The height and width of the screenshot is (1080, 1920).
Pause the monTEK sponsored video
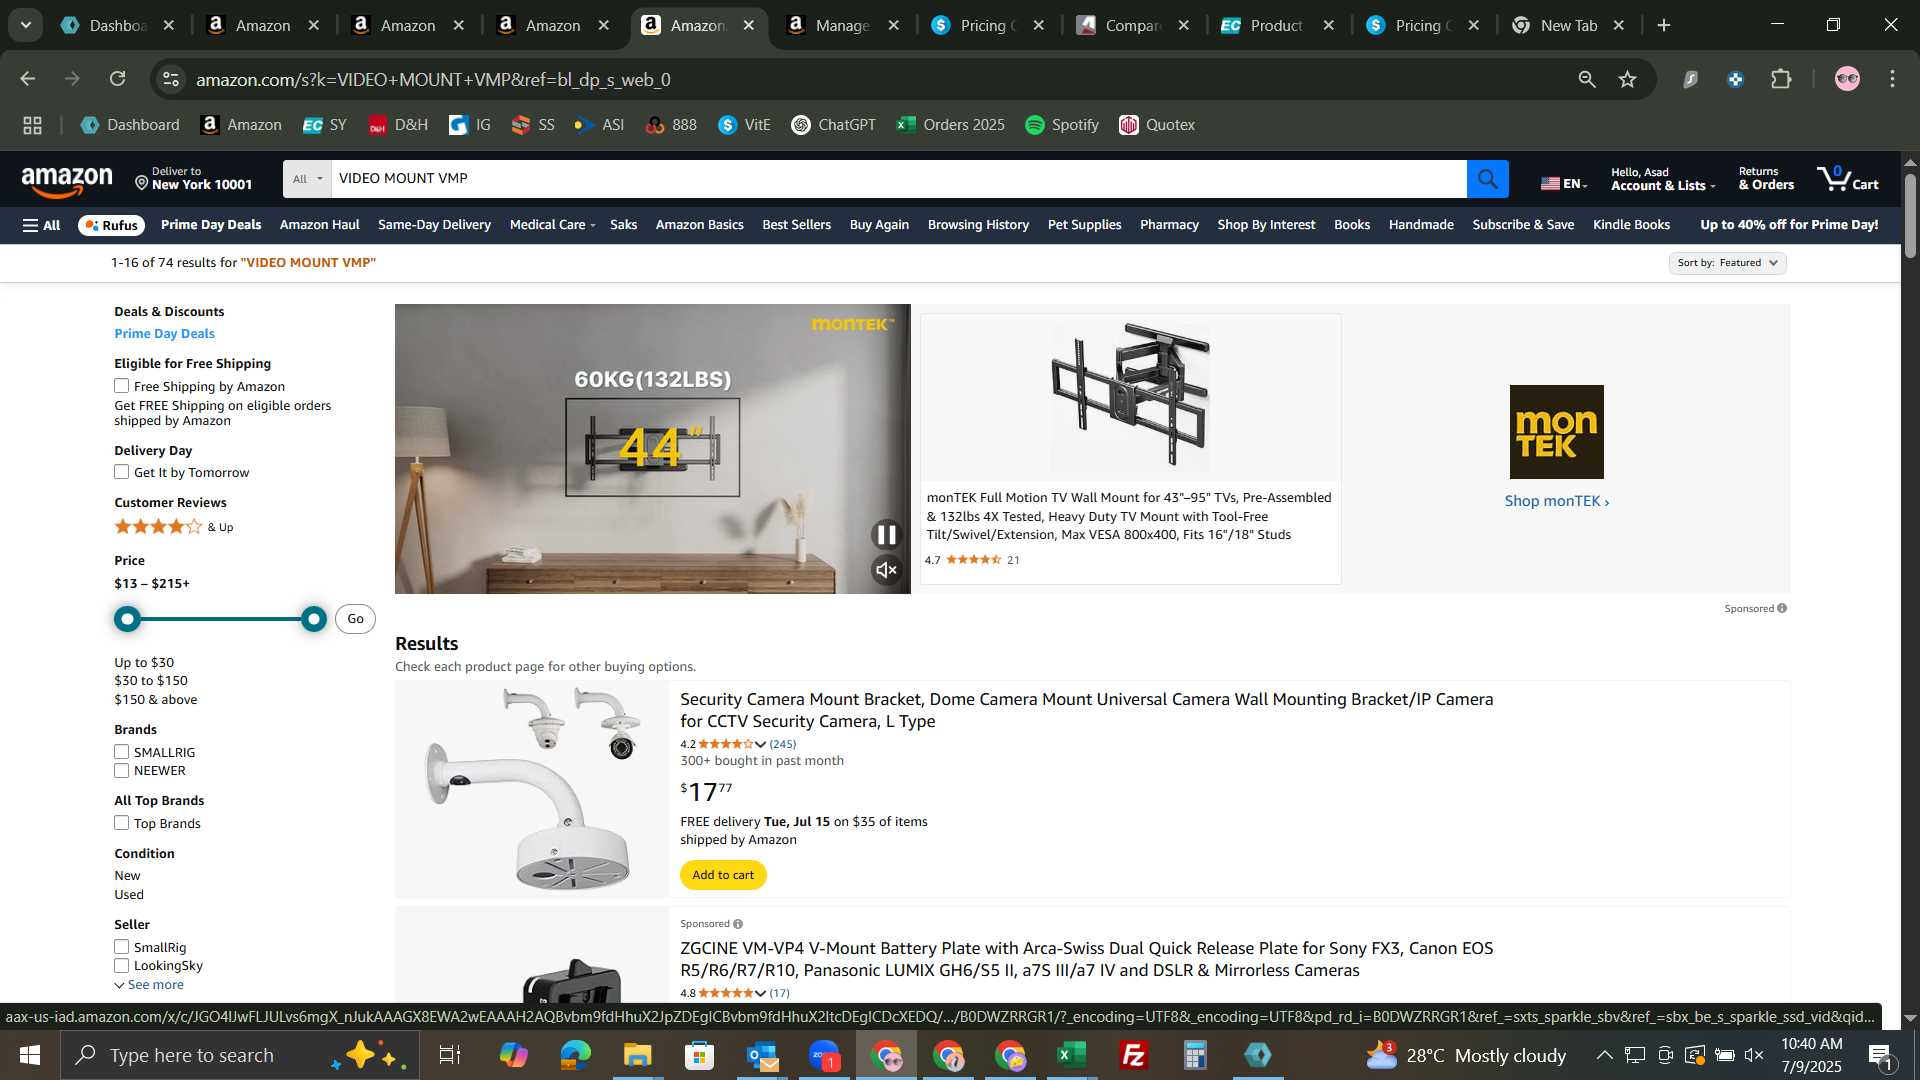886,535
